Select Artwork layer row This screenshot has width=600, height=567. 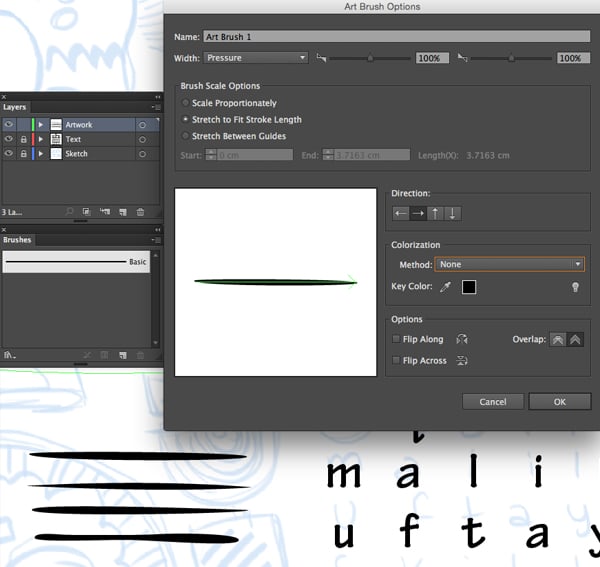click(x=80, y=125)
